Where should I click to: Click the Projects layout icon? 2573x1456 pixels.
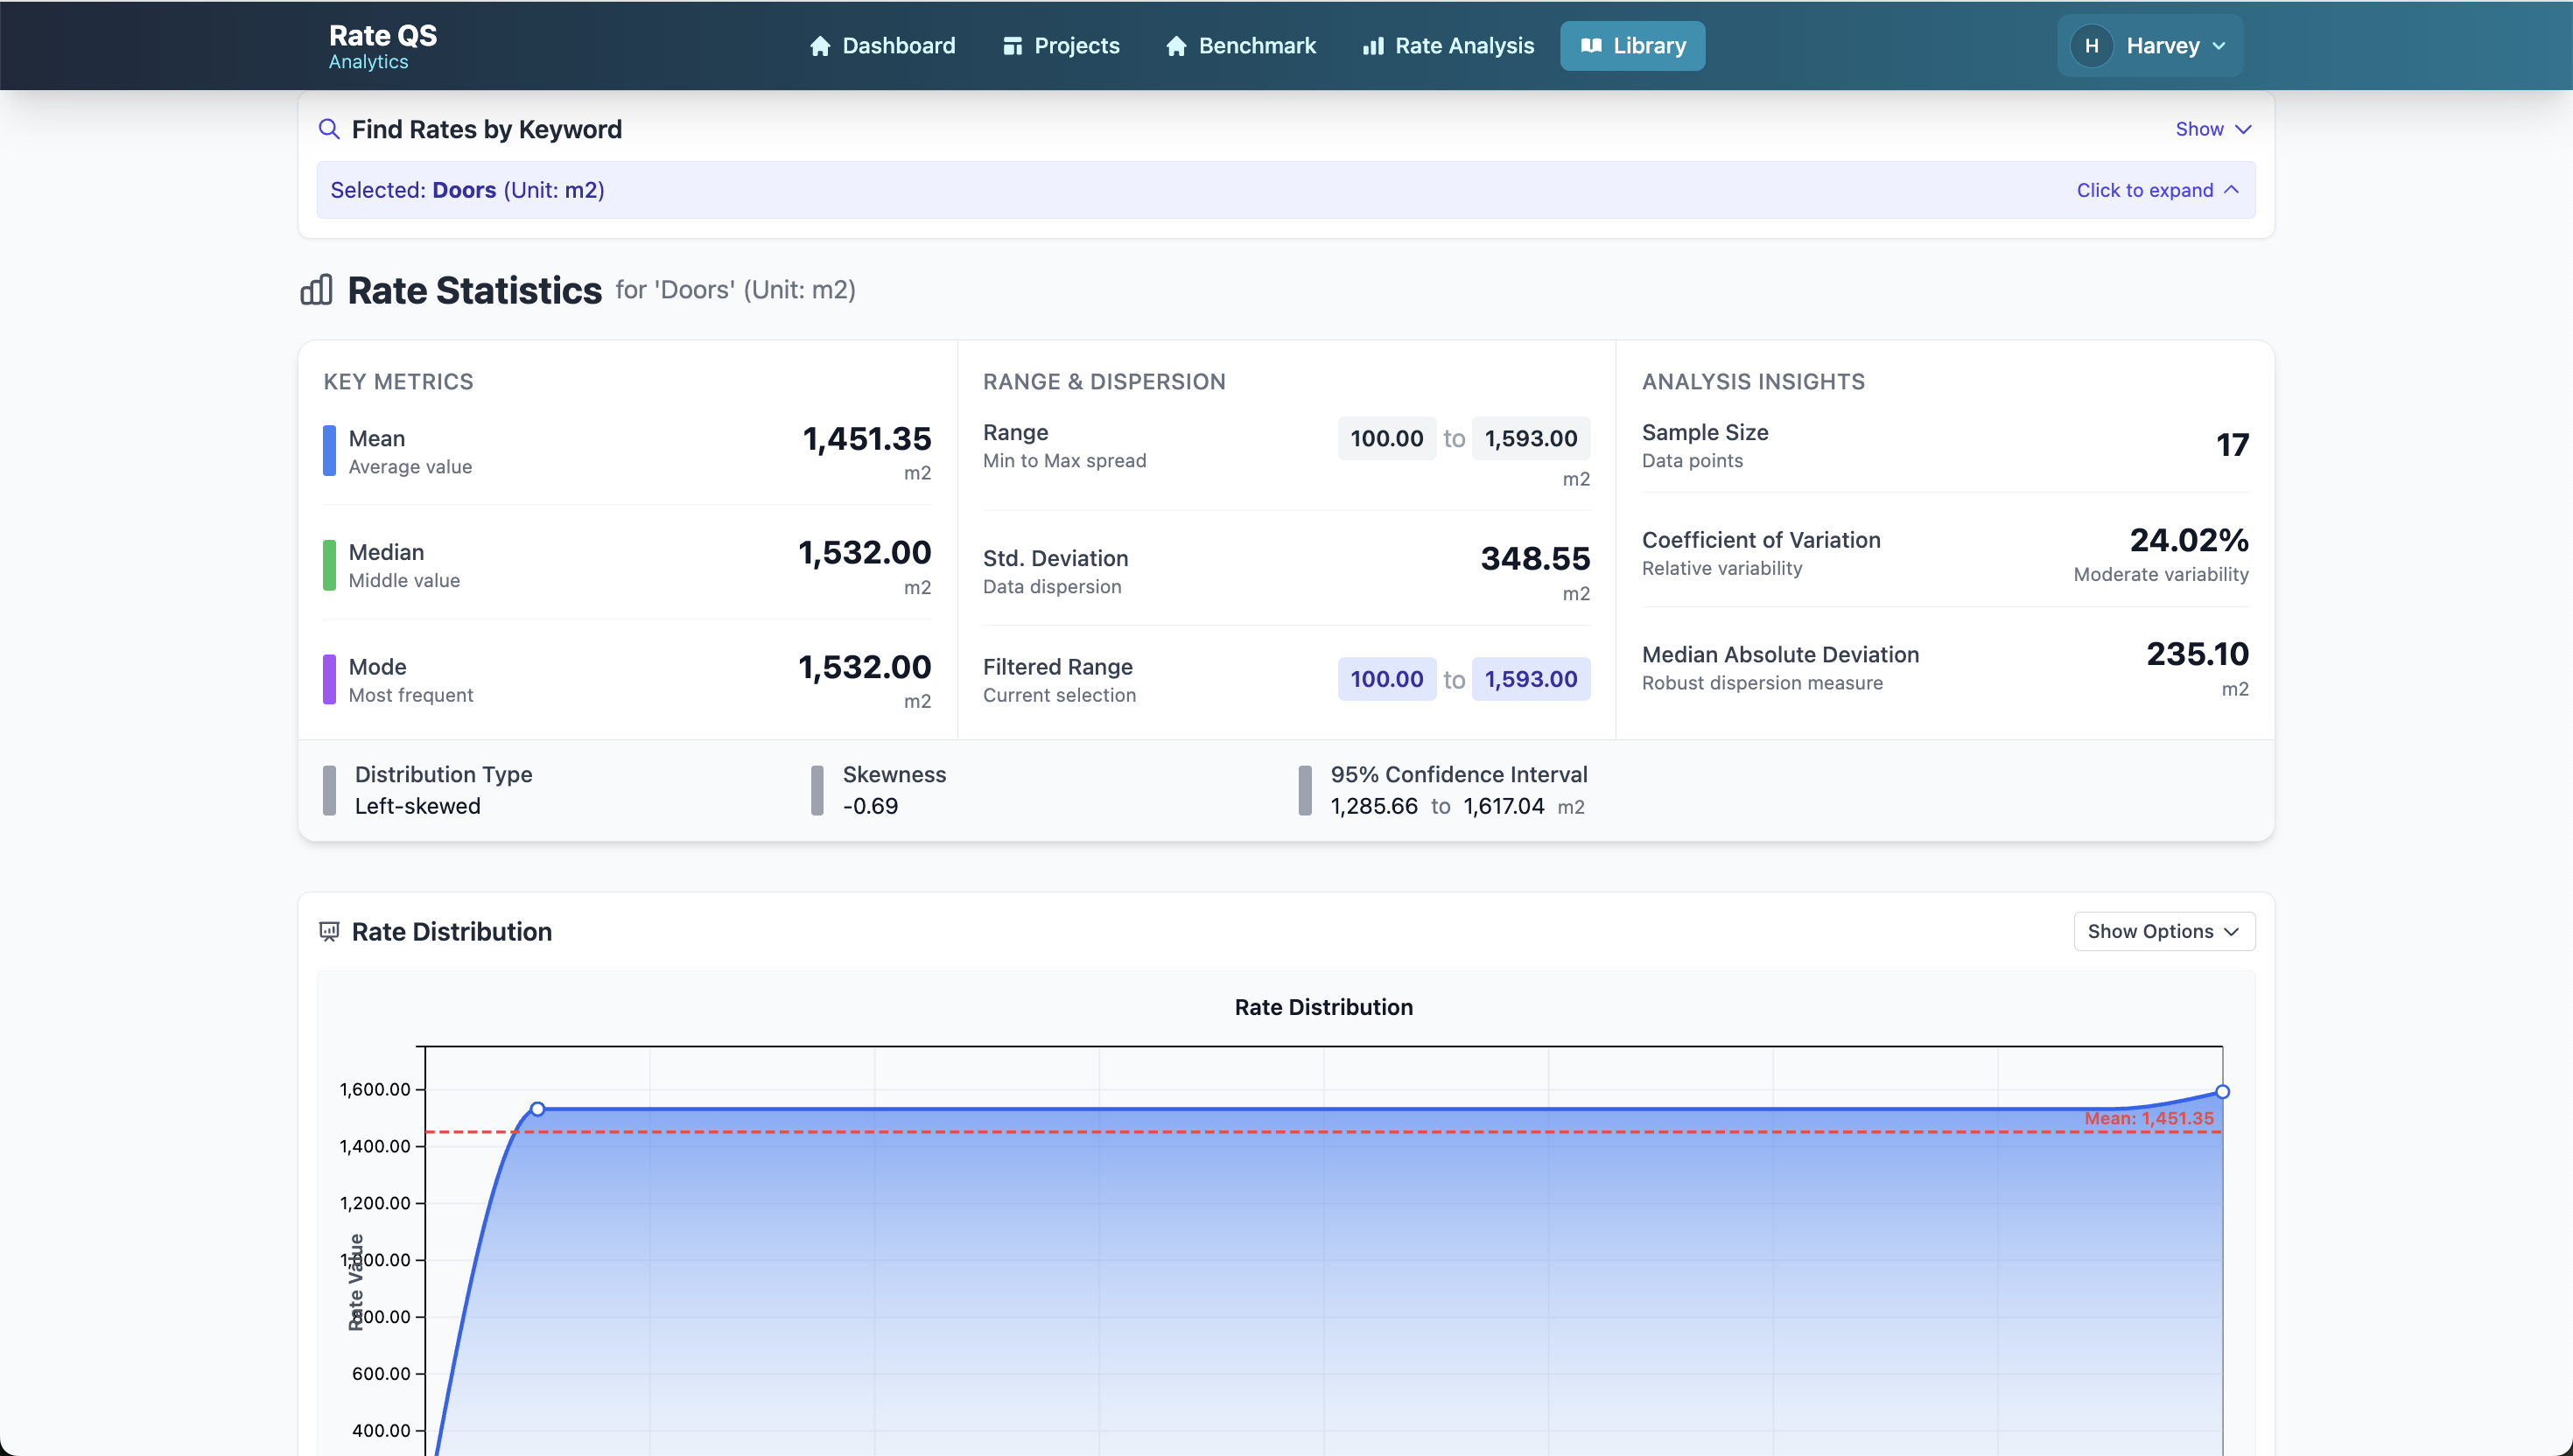click(x=1012, y=46)
